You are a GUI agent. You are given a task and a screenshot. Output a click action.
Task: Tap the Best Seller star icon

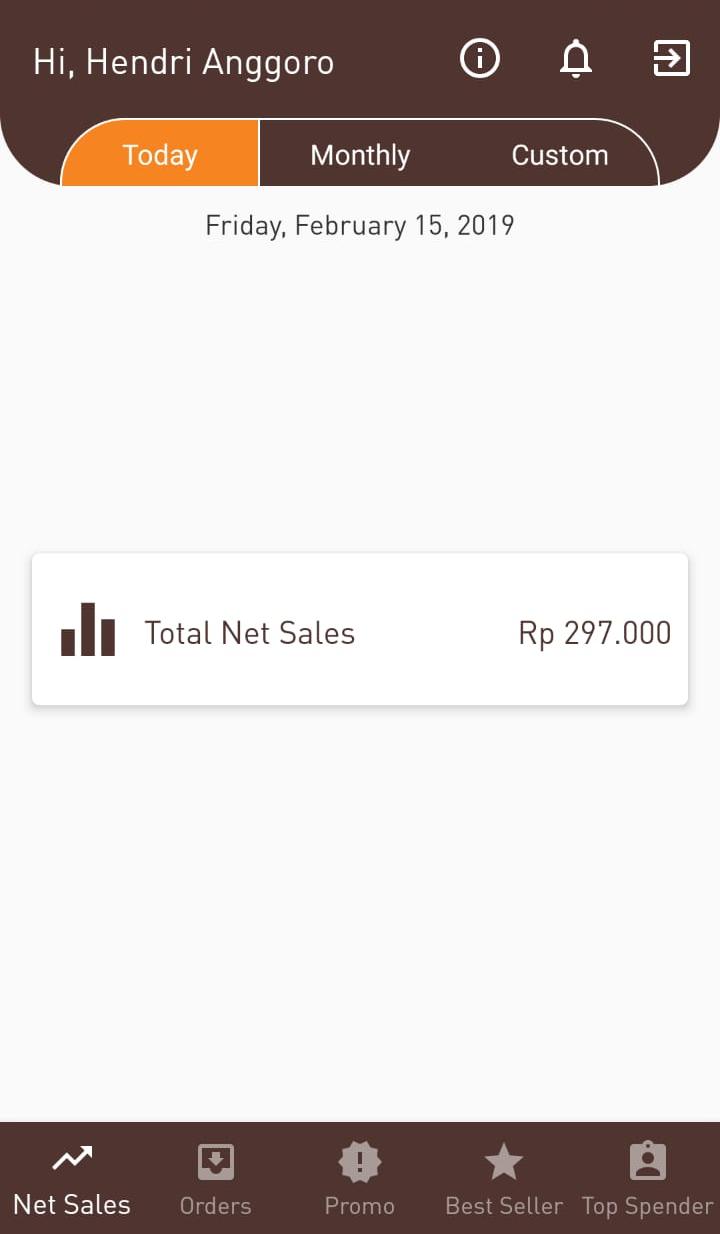pyautogui.click(x=504, y=1162)
